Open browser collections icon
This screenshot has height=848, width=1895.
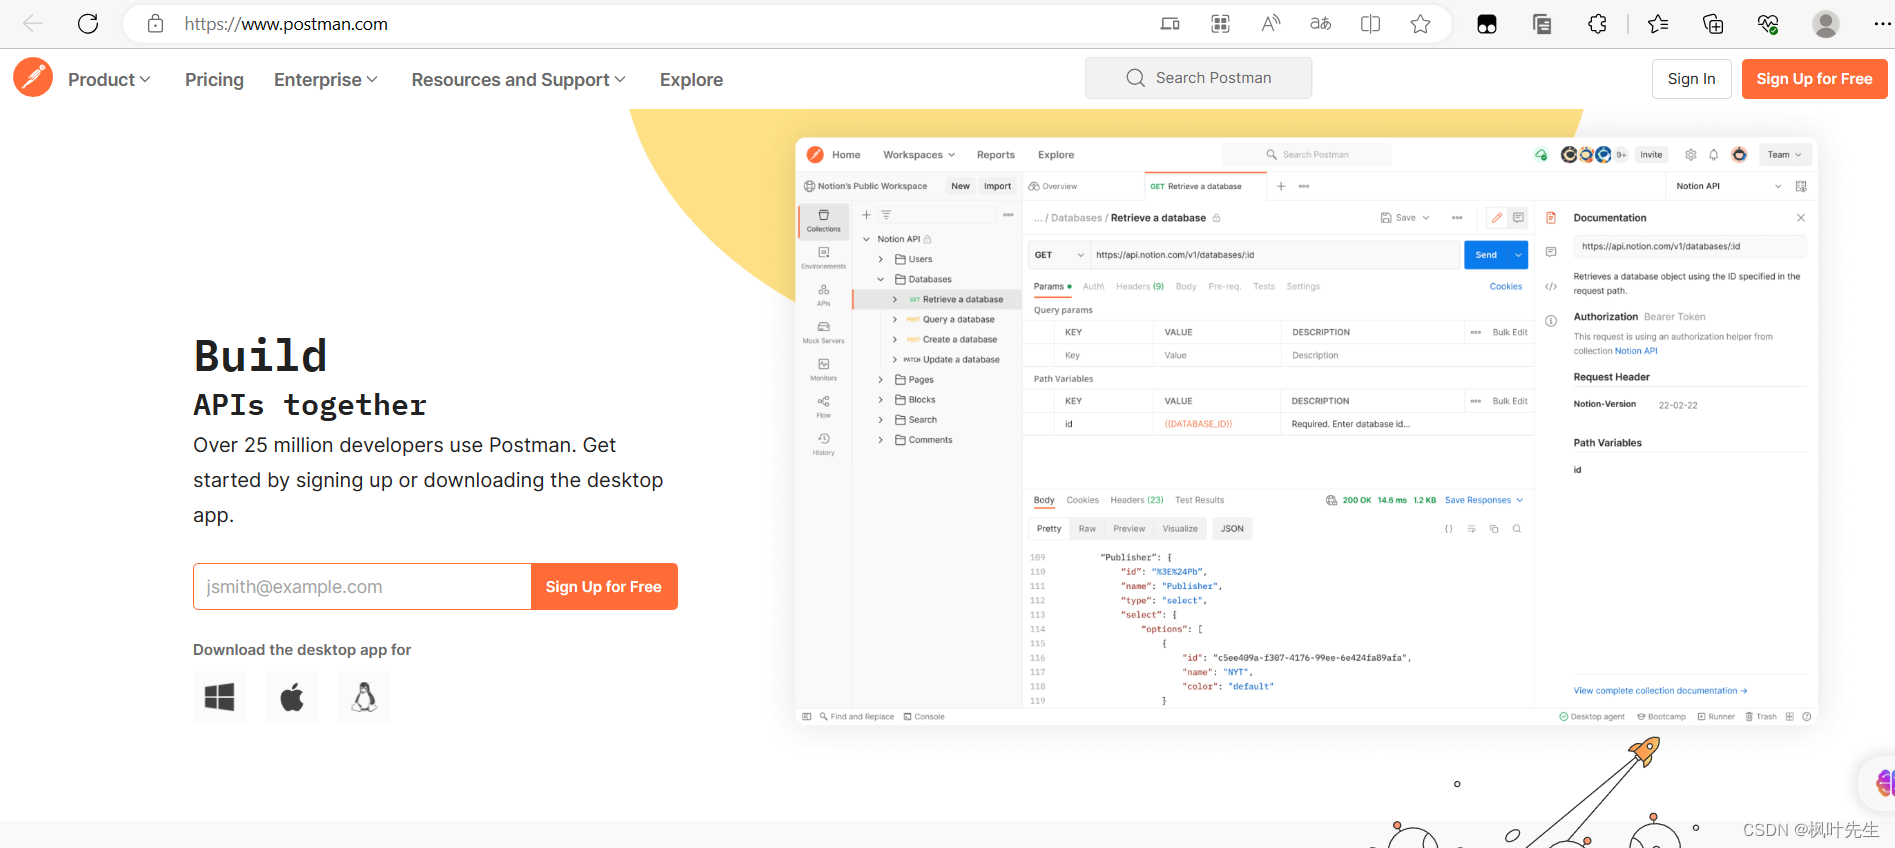click(1713, 24)
